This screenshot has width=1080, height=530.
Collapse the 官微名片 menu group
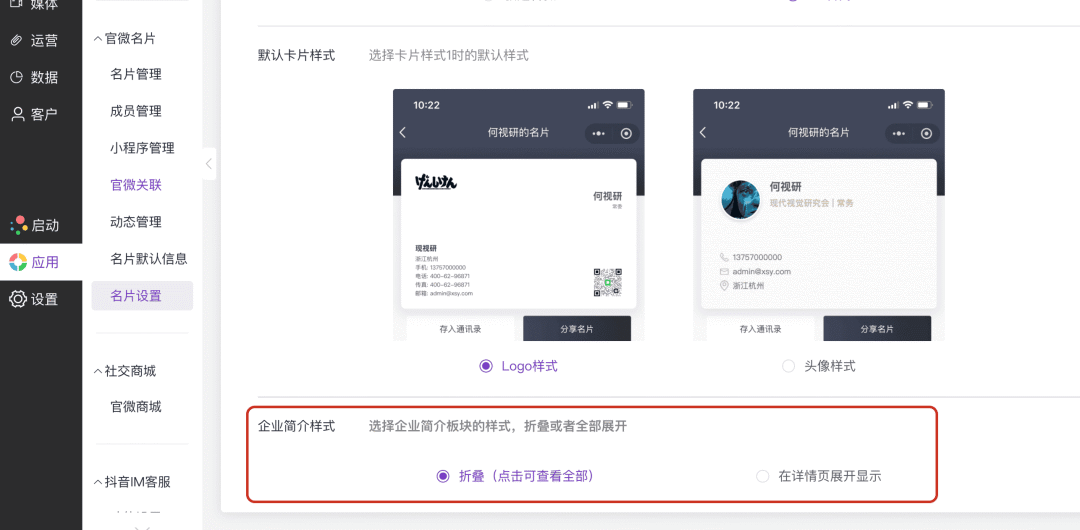click(98, 38)
